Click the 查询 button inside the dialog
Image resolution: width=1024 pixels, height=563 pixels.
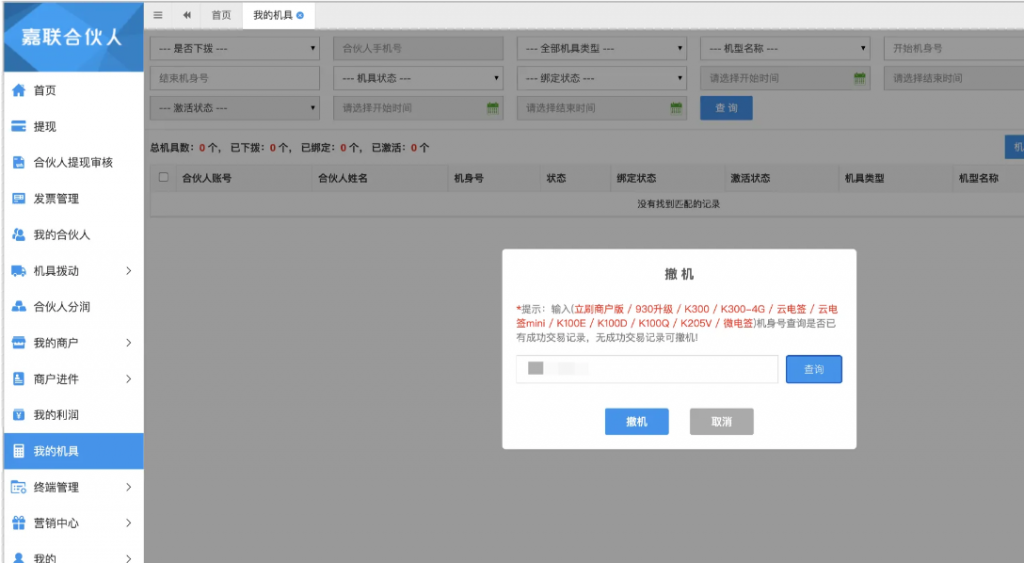click(x=813, y=370)
